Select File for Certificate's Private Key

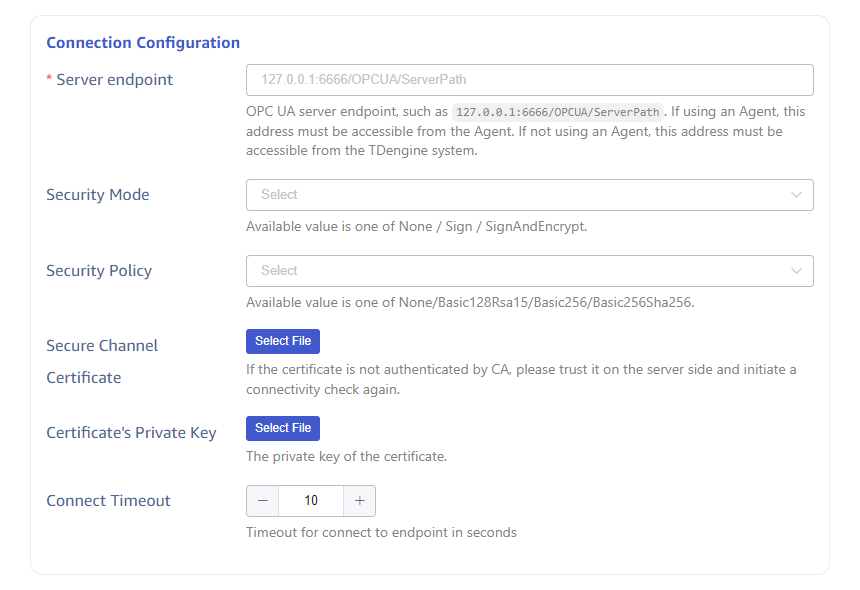pyautogui.click(x=283, y=428)
